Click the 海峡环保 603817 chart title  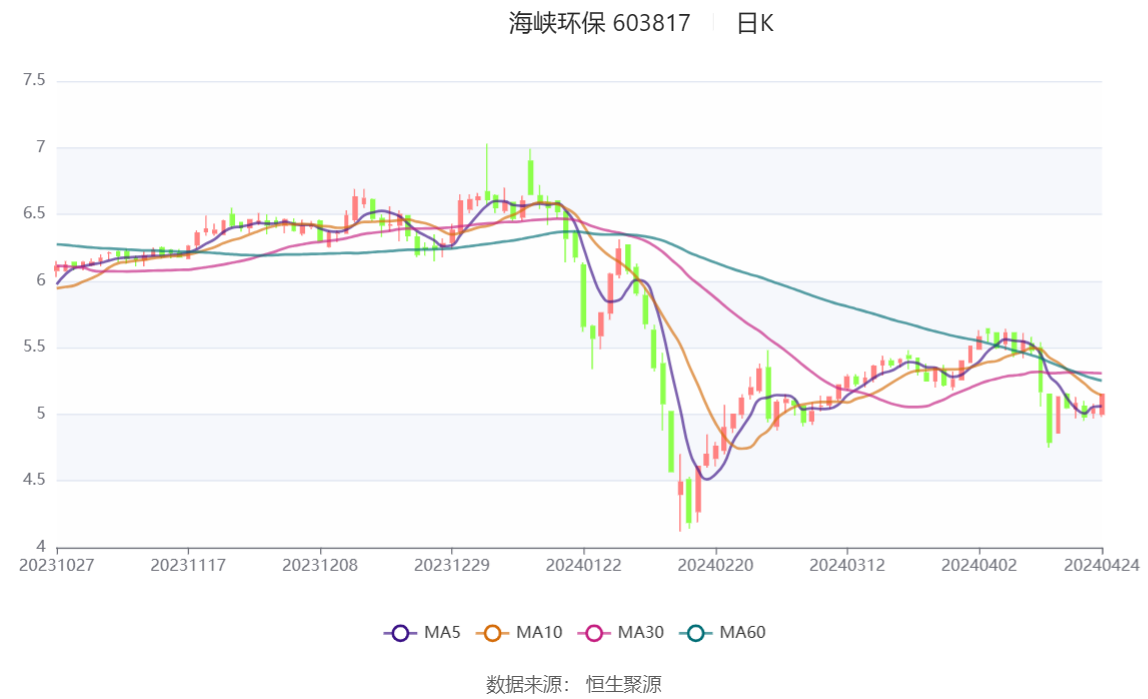point(599,23)
